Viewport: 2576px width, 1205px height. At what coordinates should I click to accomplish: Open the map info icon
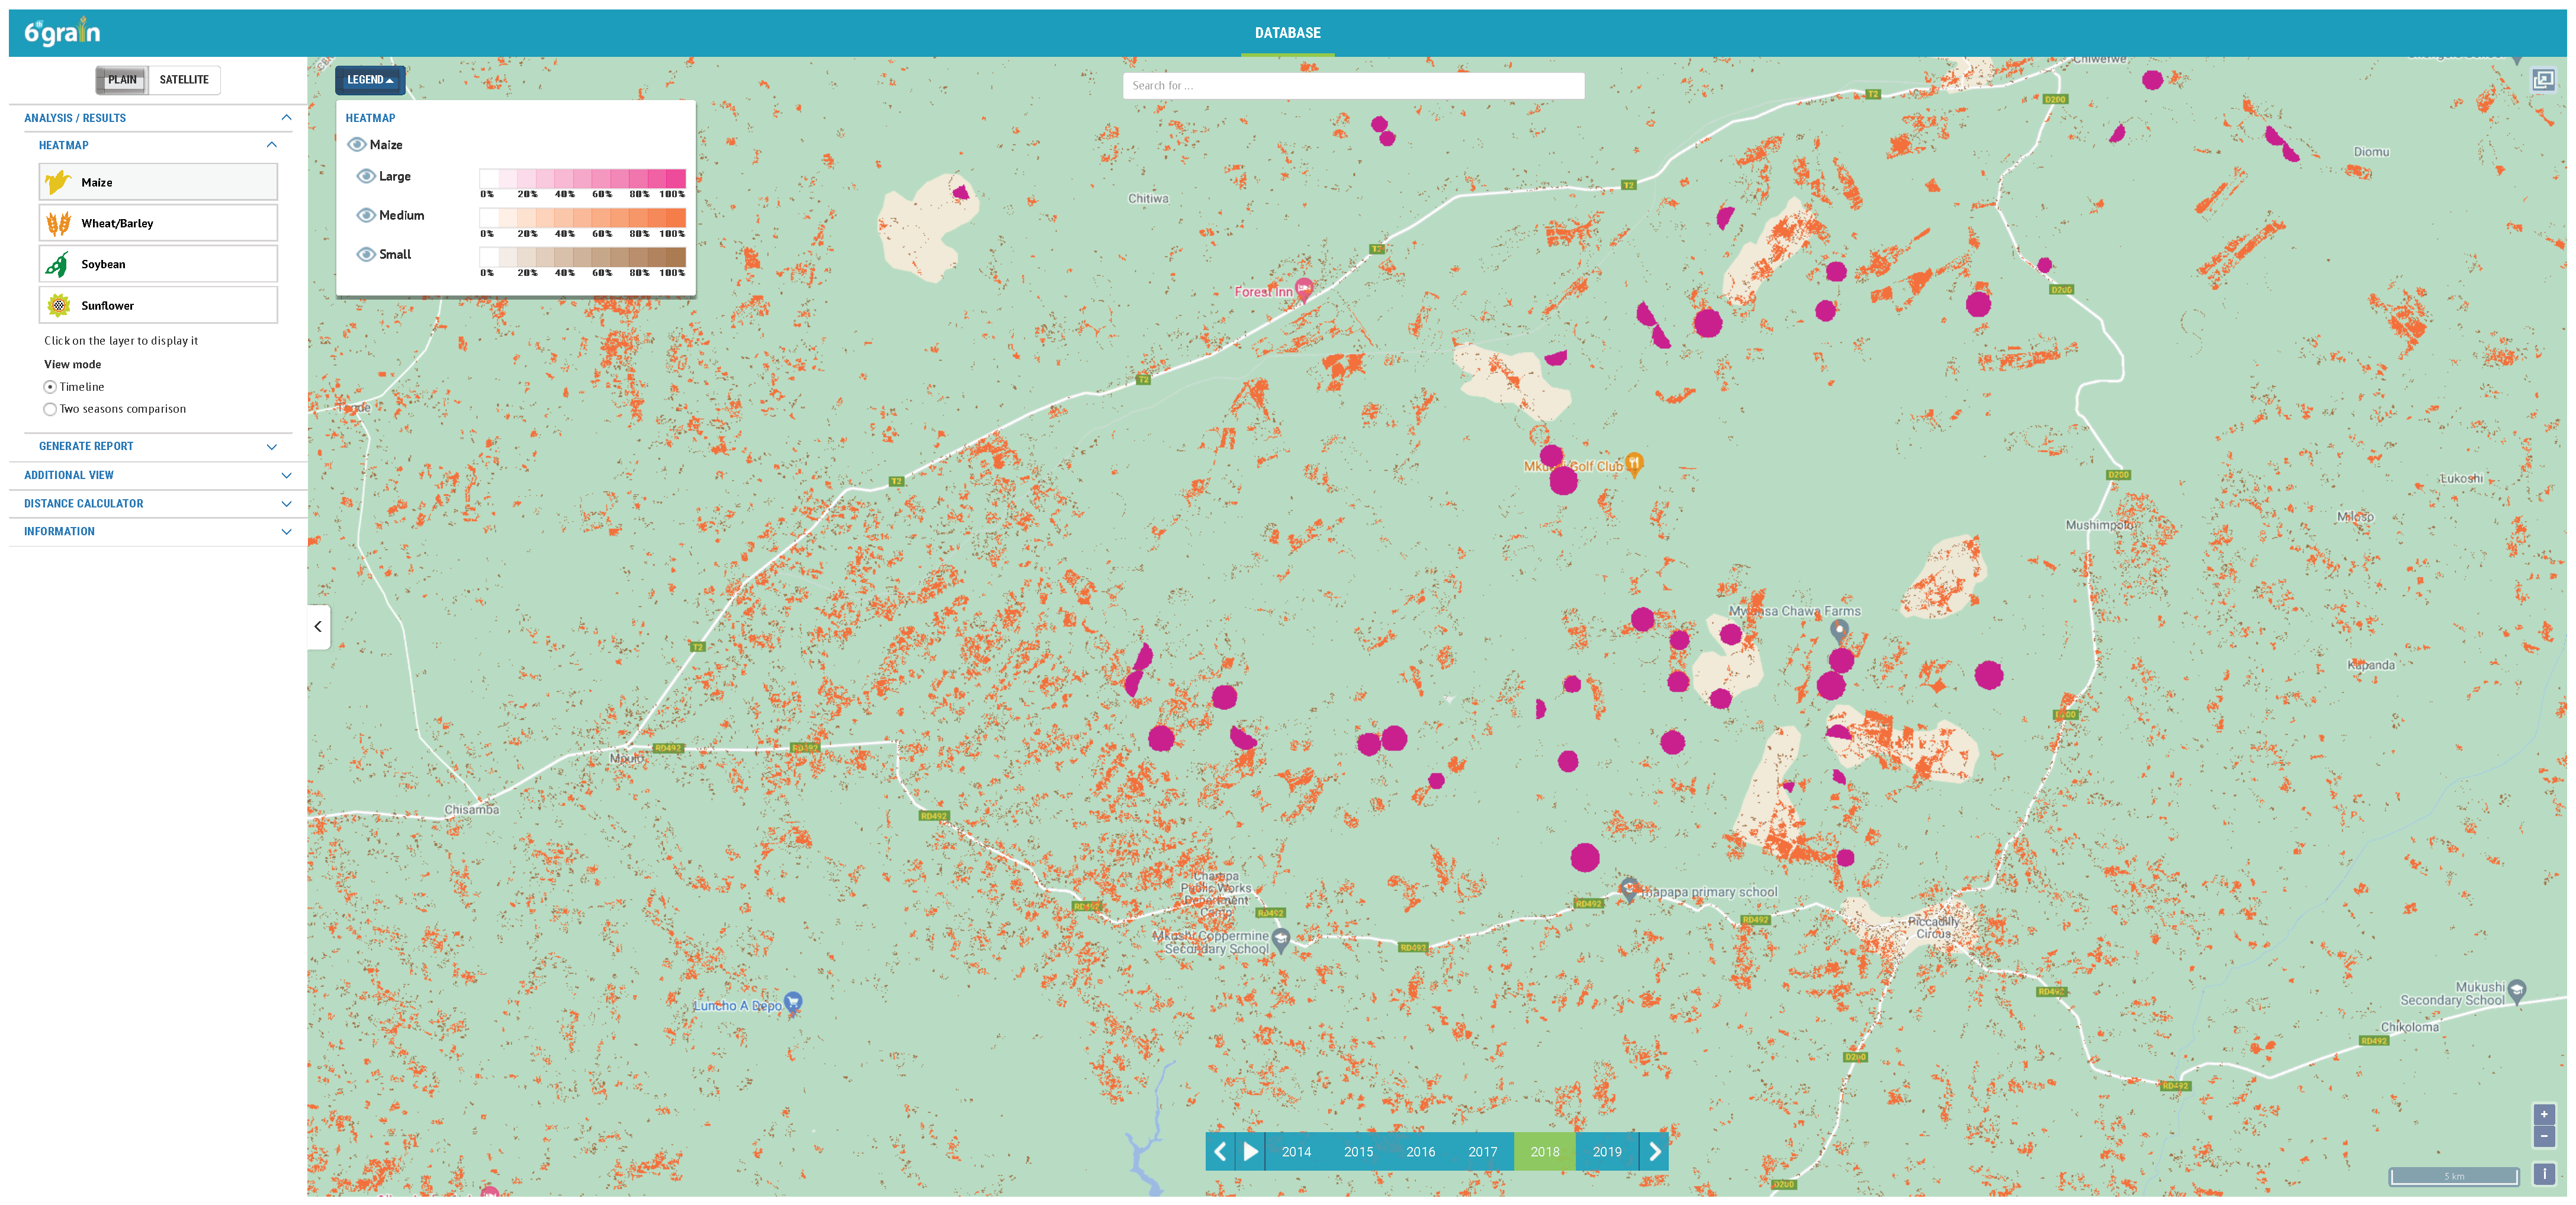(x=2543, y=1174)
